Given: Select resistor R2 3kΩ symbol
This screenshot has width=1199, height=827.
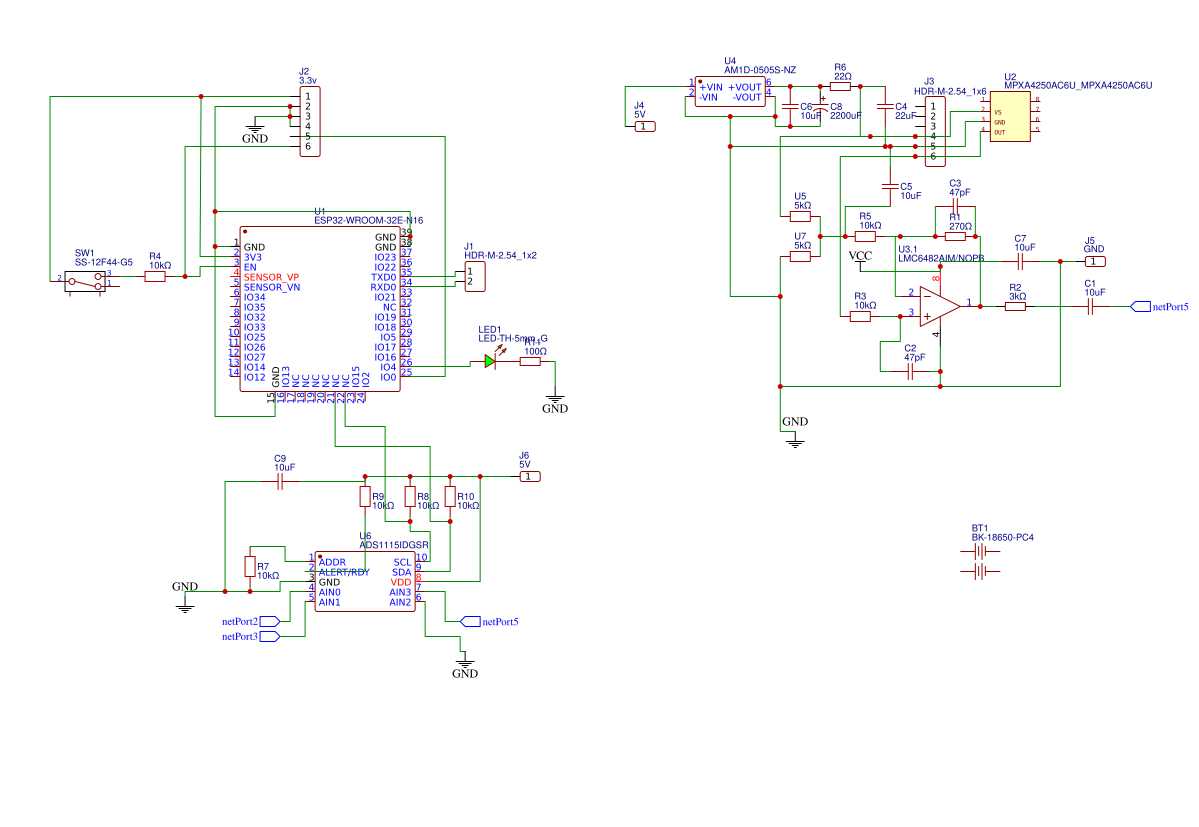Looking at the screenshot, I should [x=1015, y=306].
